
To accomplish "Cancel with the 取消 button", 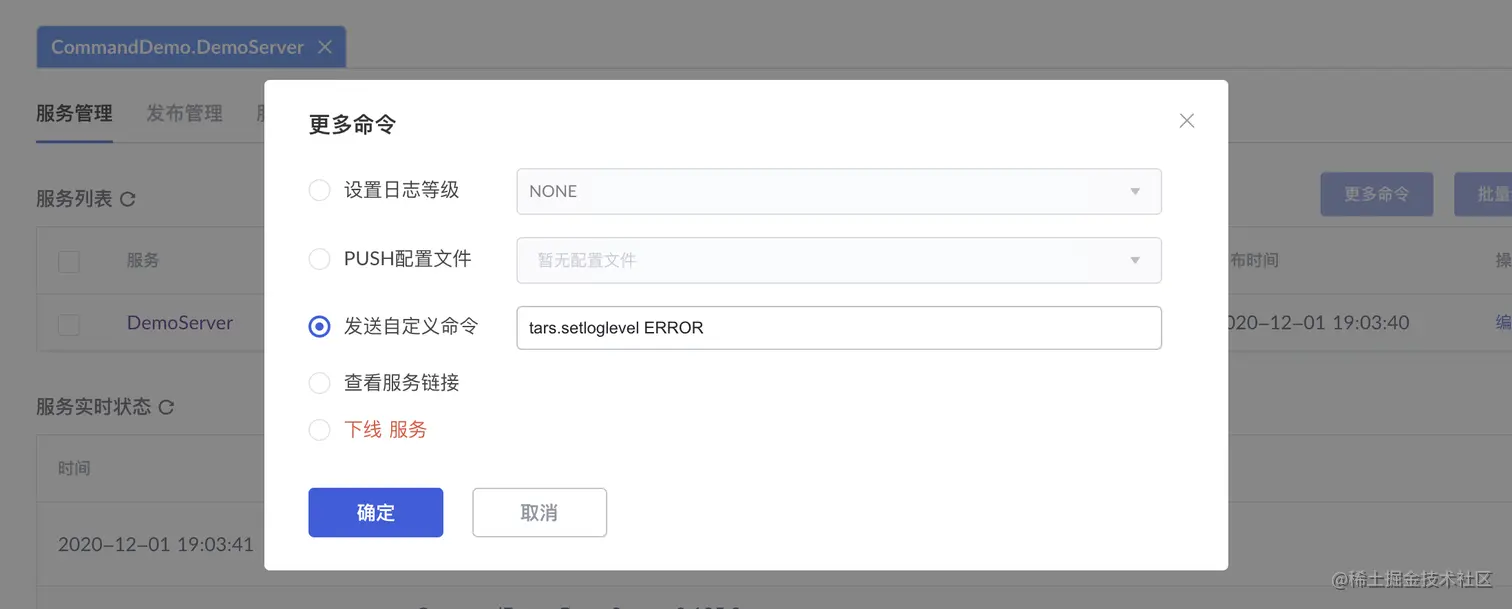I will coord(540,513).
